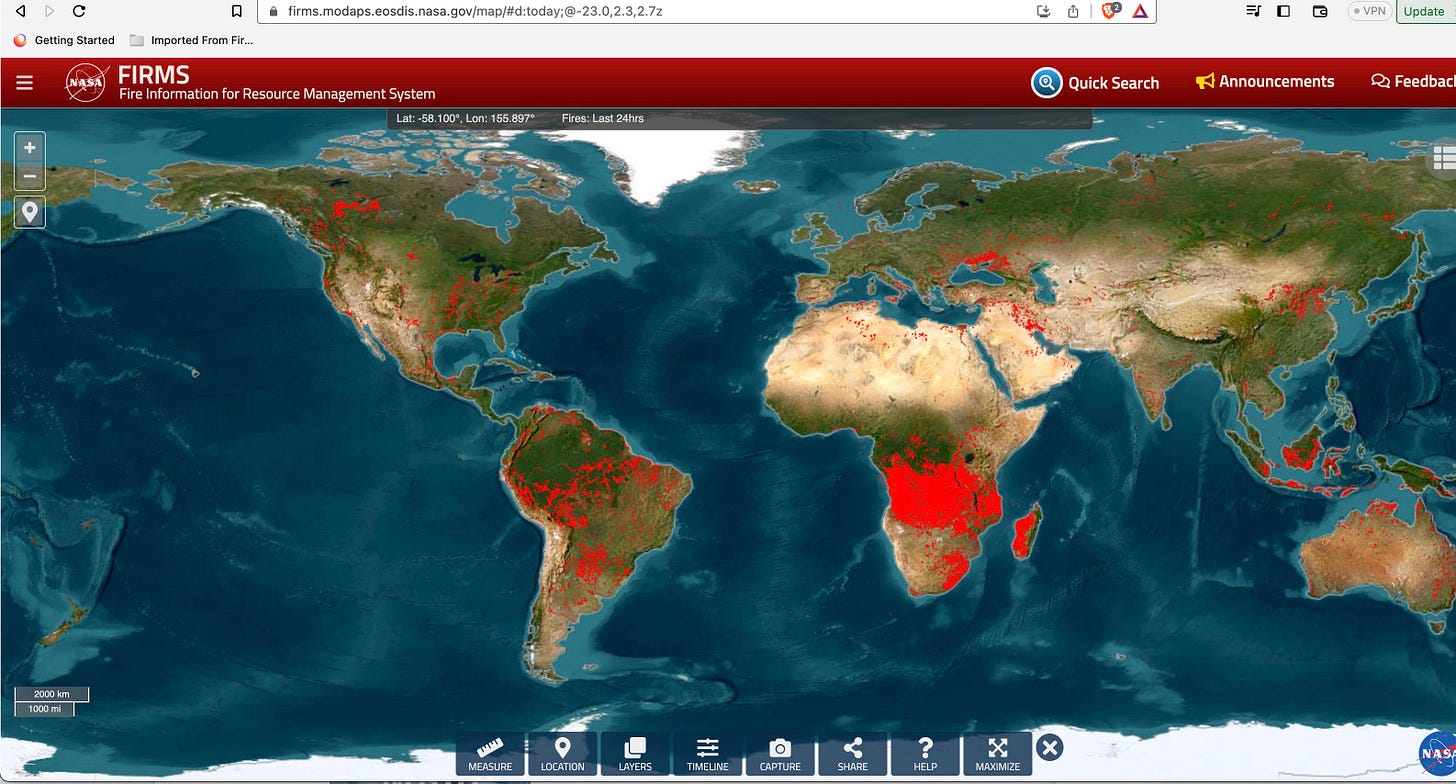Bookmark this page icon
The image size is (1456, 784).
(x=236, y=11)
